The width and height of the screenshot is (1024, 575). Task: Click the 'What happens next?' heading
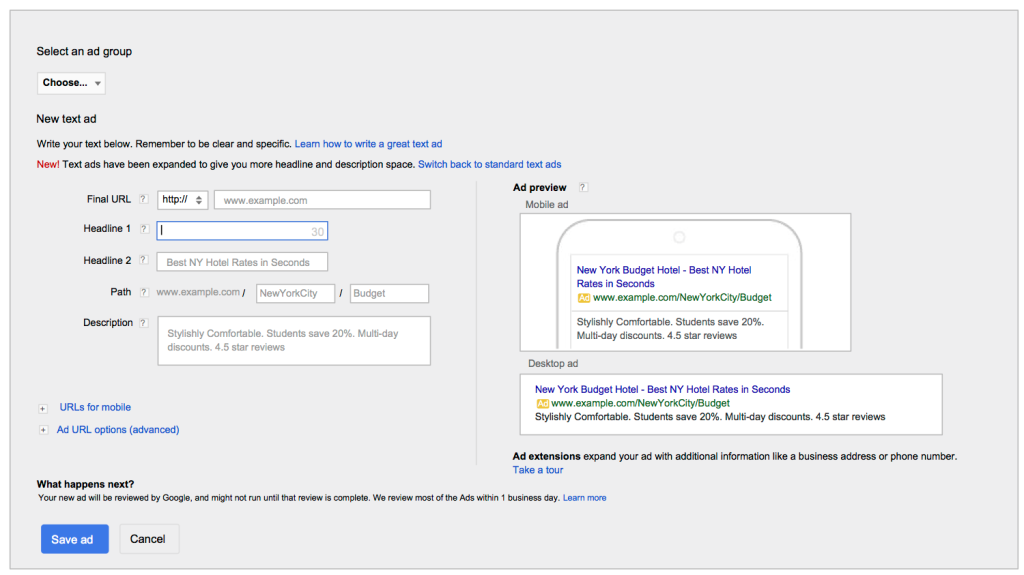click(86, 484)
